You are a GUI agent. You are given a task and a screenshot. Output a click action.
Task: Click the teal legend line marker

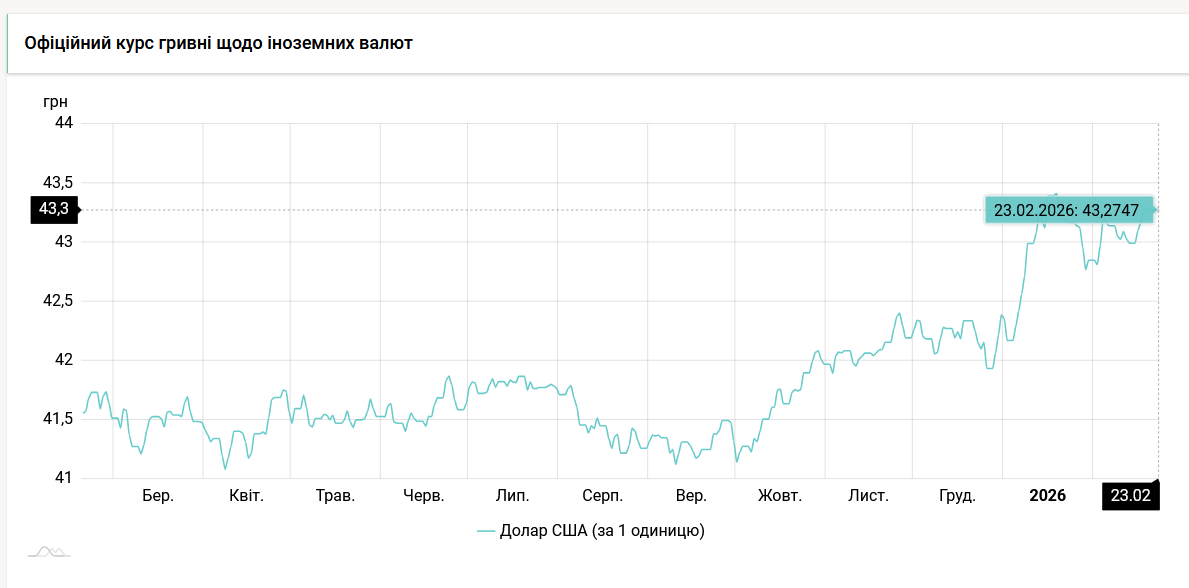pyautogui.click(x=486, y=531)
